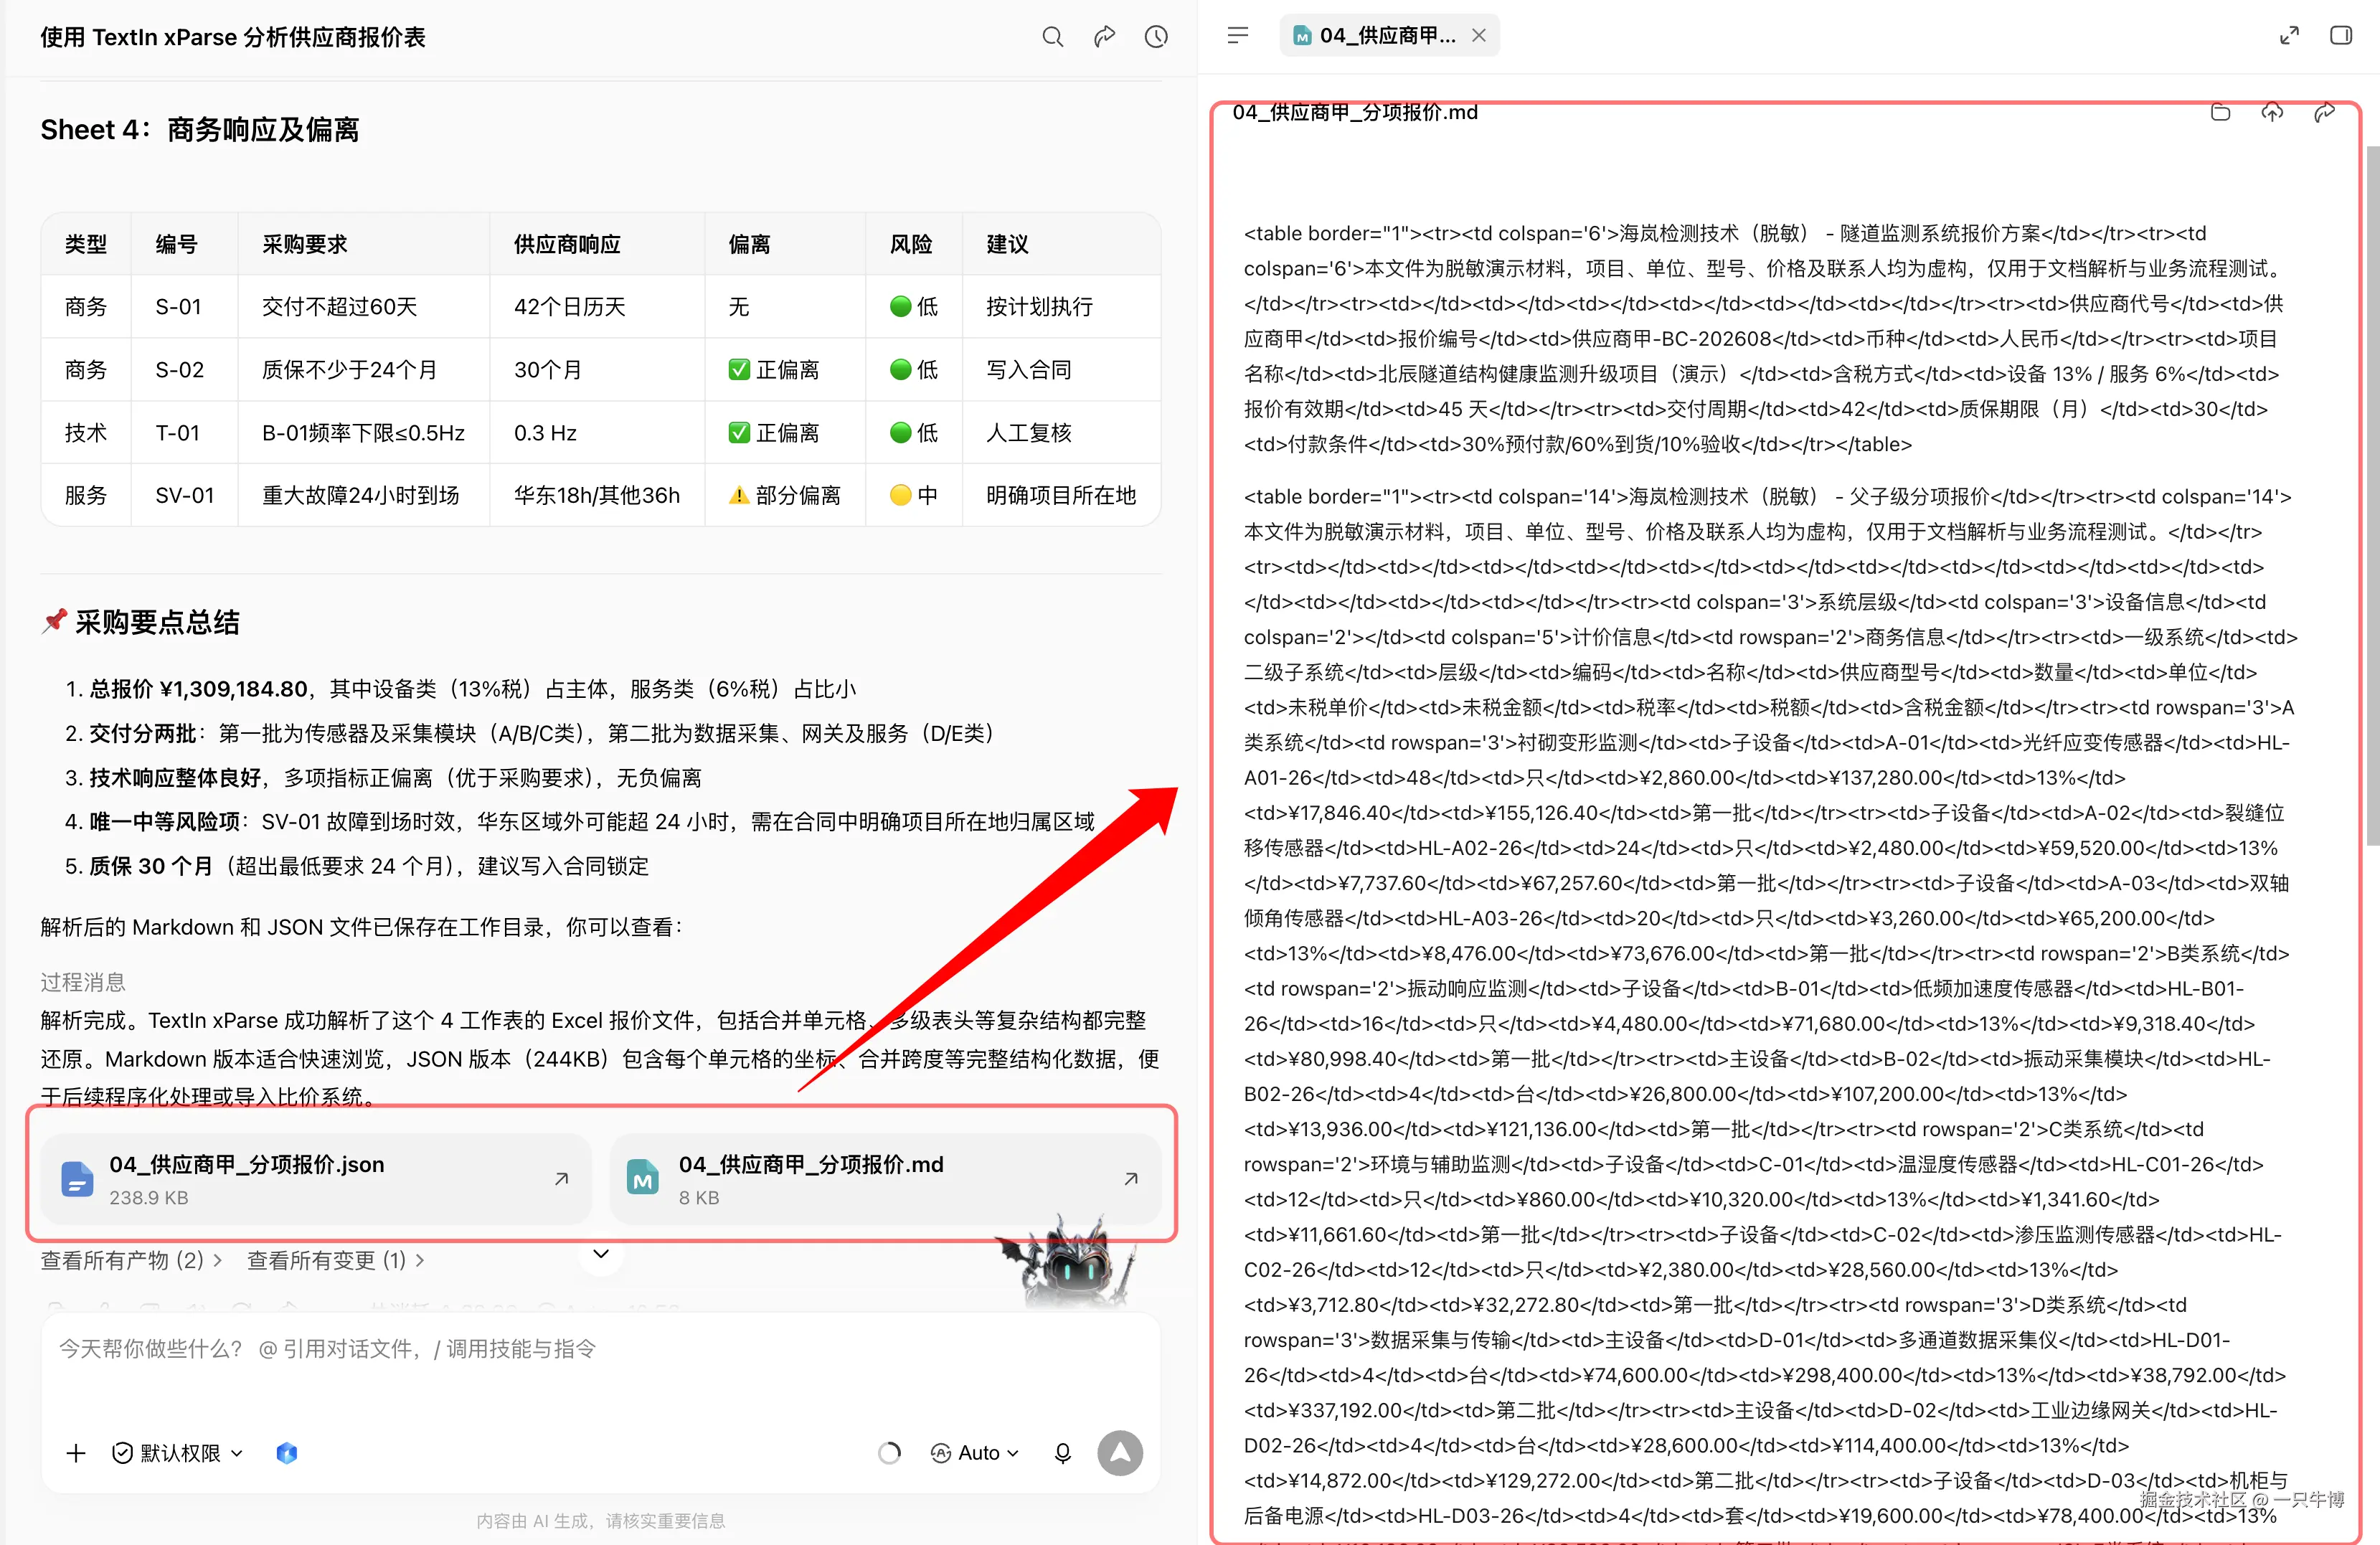The width and height of the screenshot is (2380, 1545).
Task: Click the 过程消息 label
Action: (x=83, y=982)
